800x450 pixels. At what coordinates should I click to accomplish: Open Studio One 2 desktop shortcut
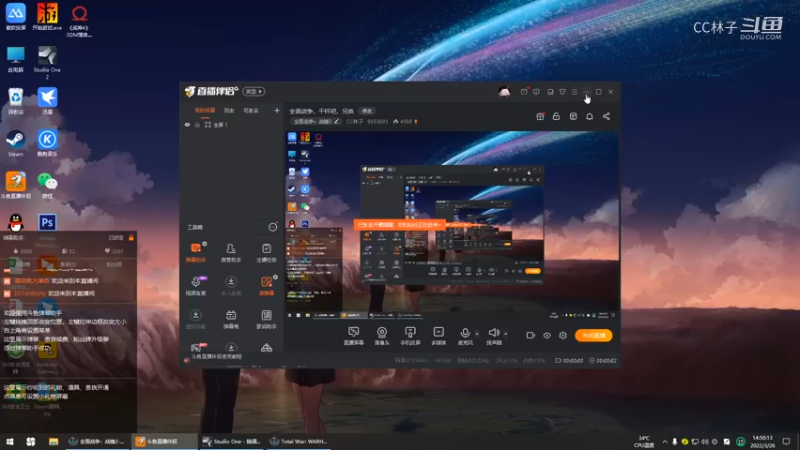(x=47, y=62)
